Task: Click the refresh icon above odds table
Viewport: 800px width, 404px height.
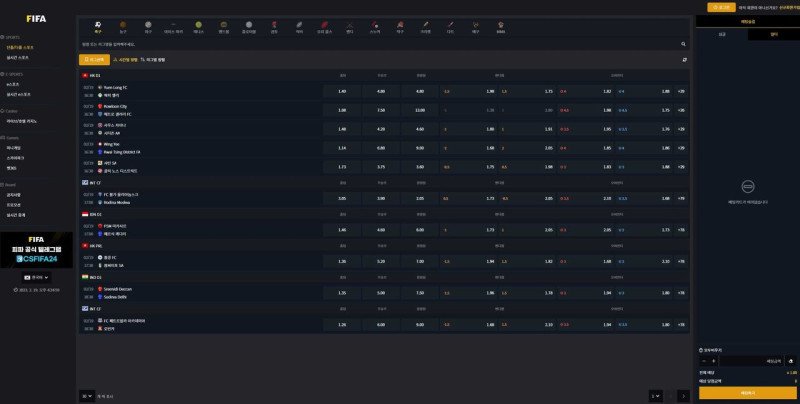Action: pos(684,60)
